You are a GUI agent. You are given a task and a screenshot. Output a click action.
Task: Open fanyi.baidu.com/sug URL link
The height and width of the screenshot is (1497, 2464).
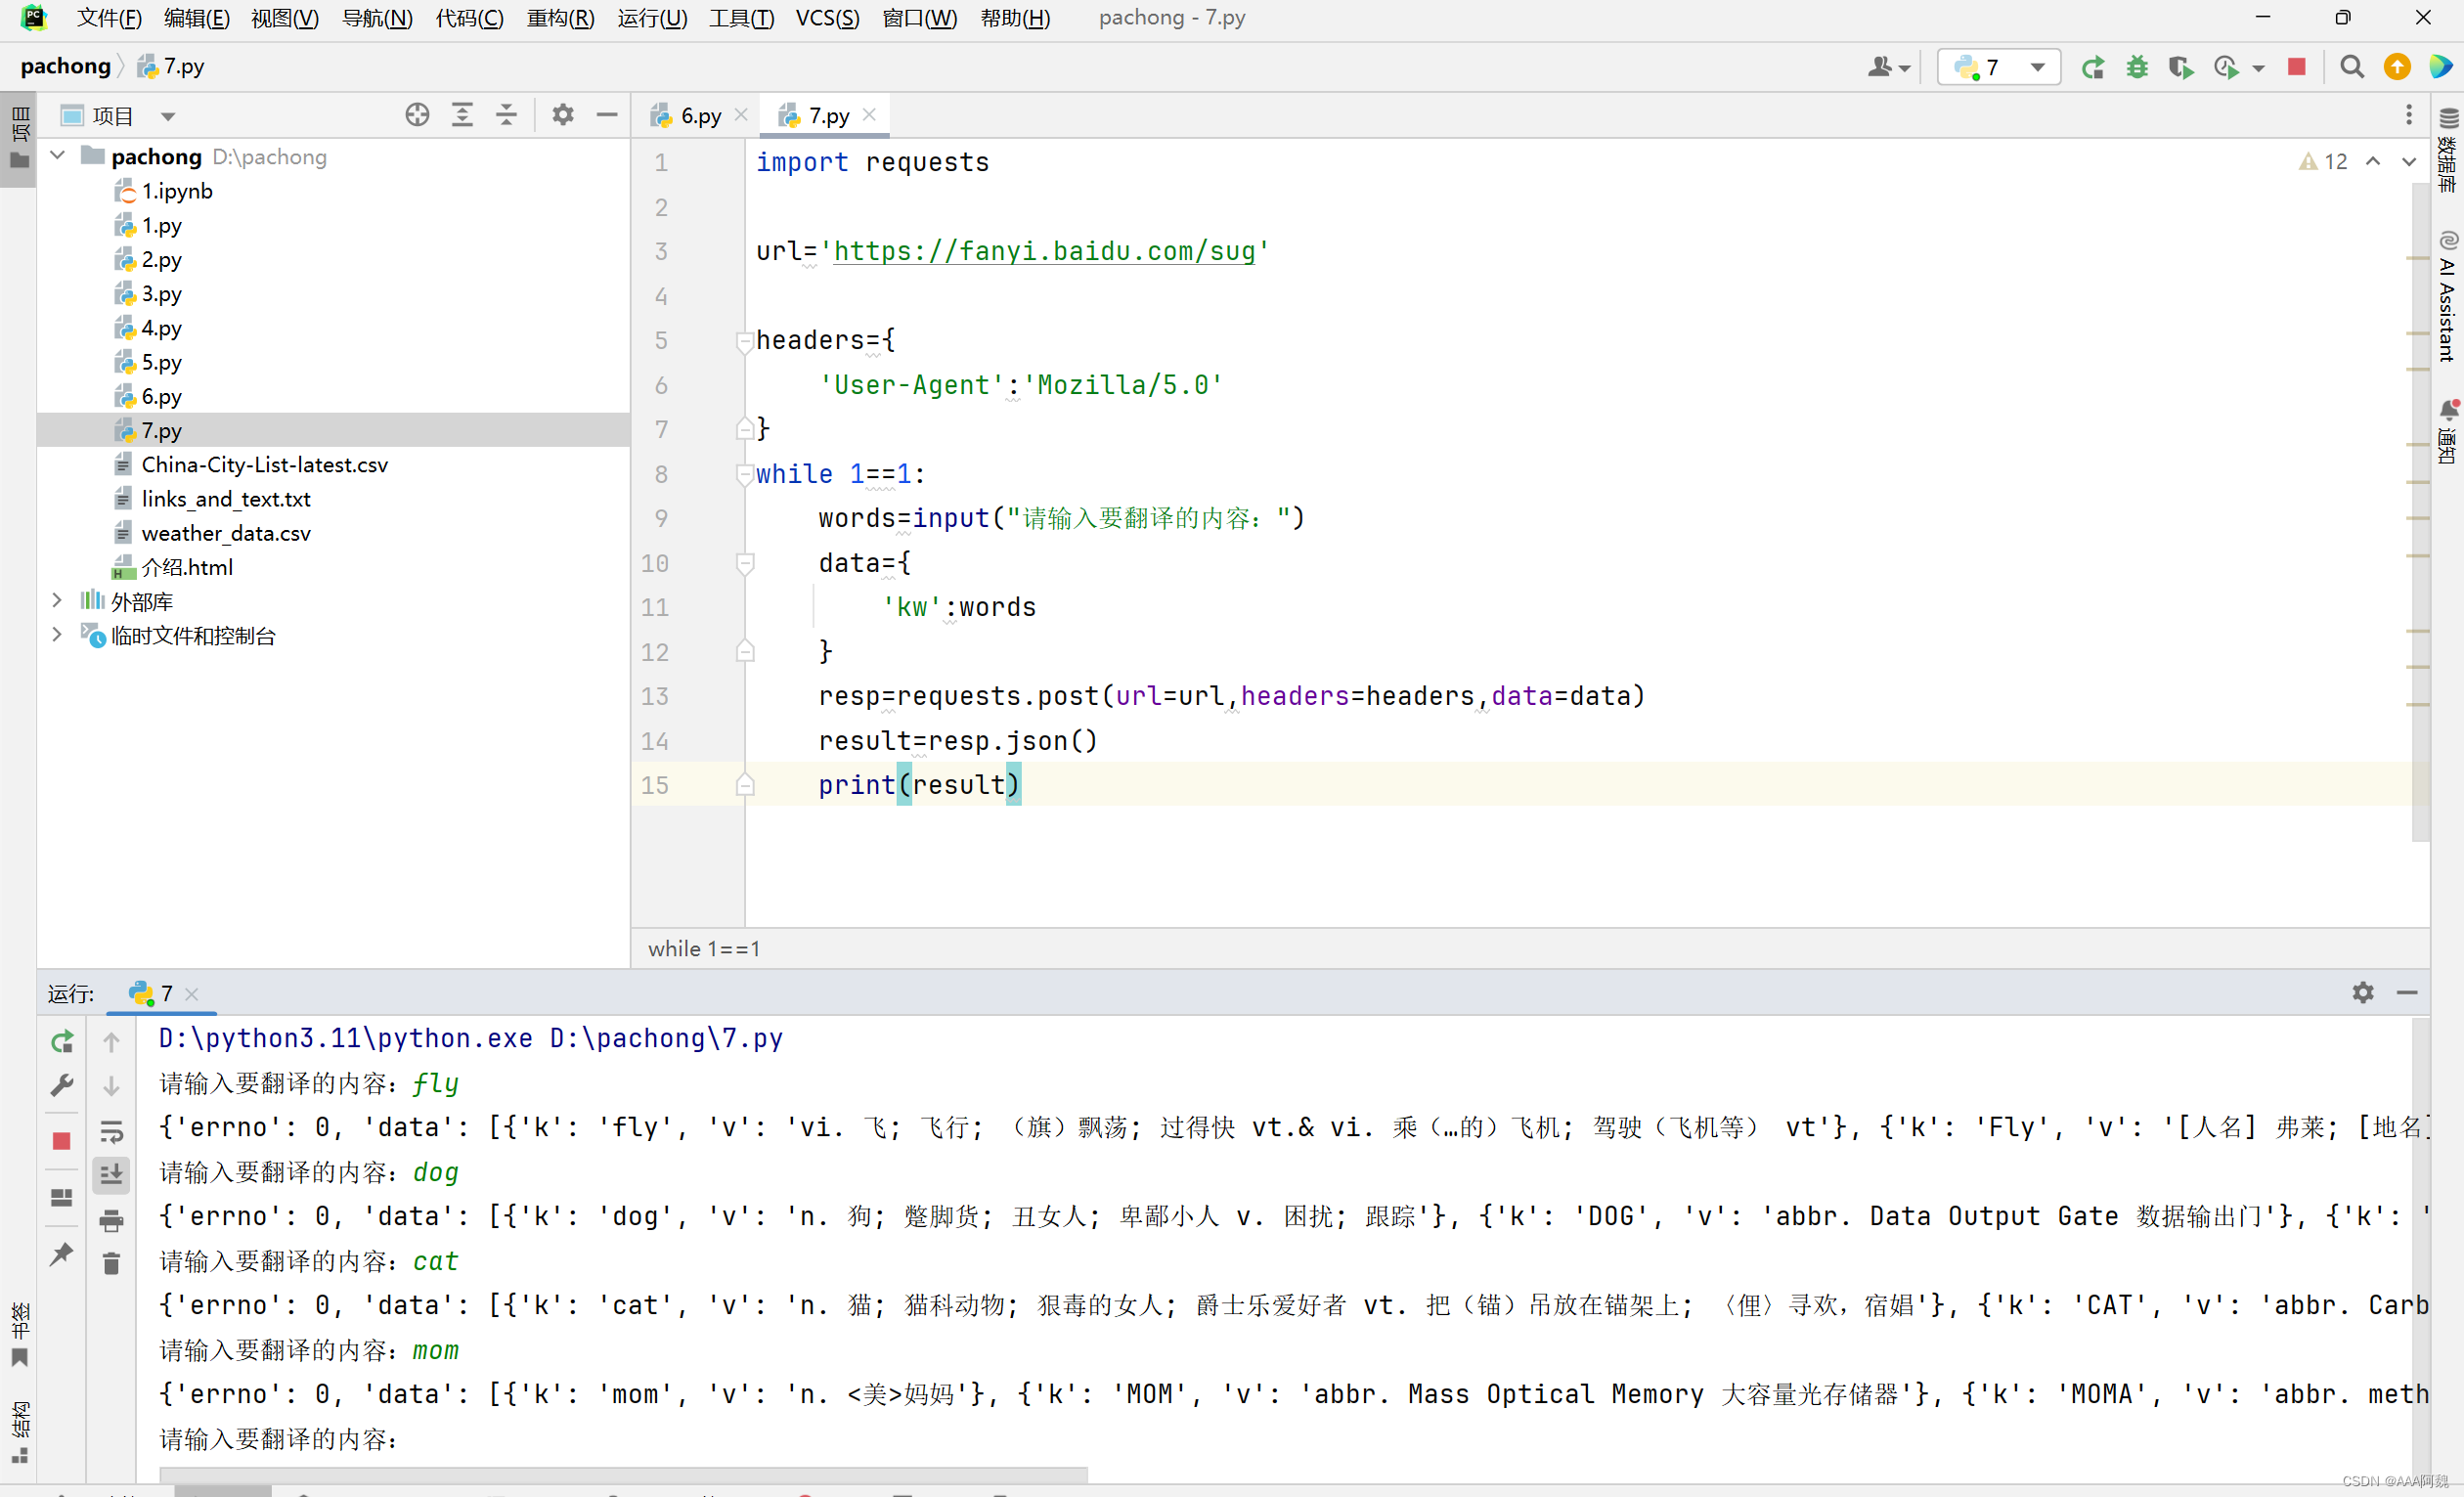point(1044,251)
